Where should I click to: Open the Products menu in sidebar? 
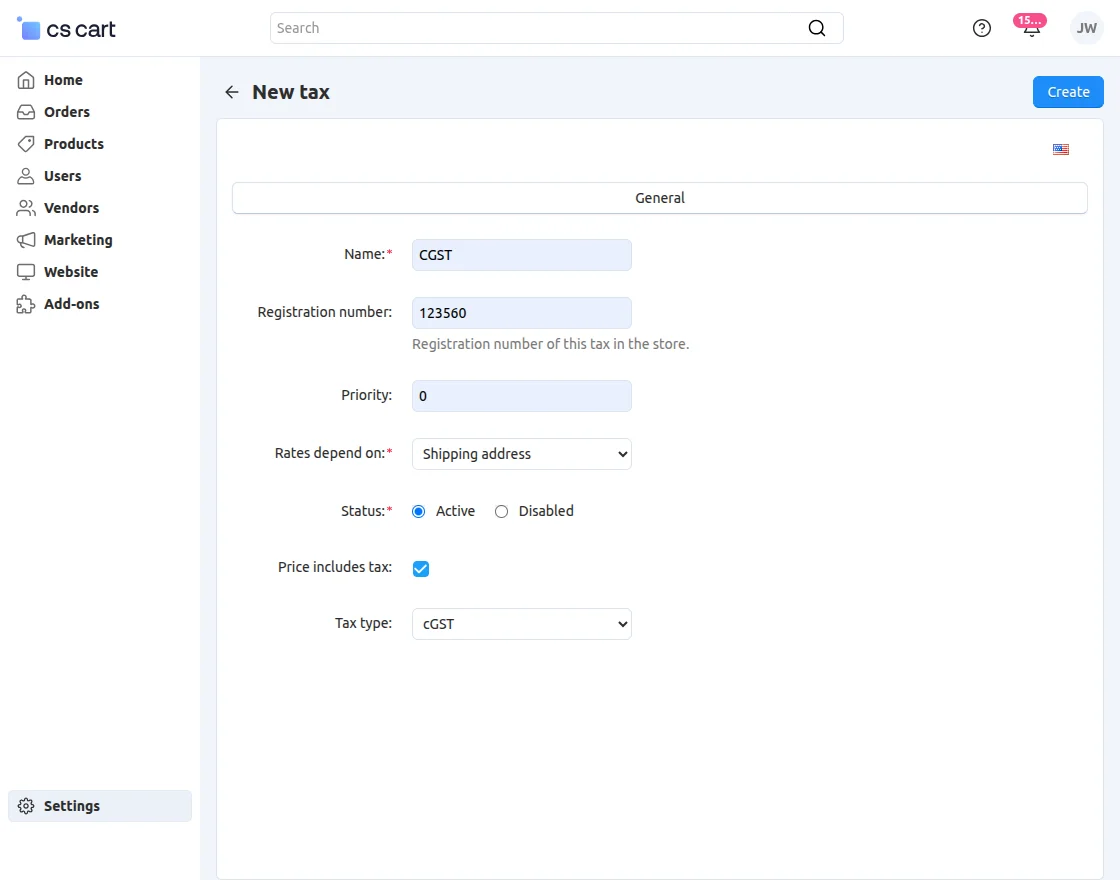click(73, 144)
